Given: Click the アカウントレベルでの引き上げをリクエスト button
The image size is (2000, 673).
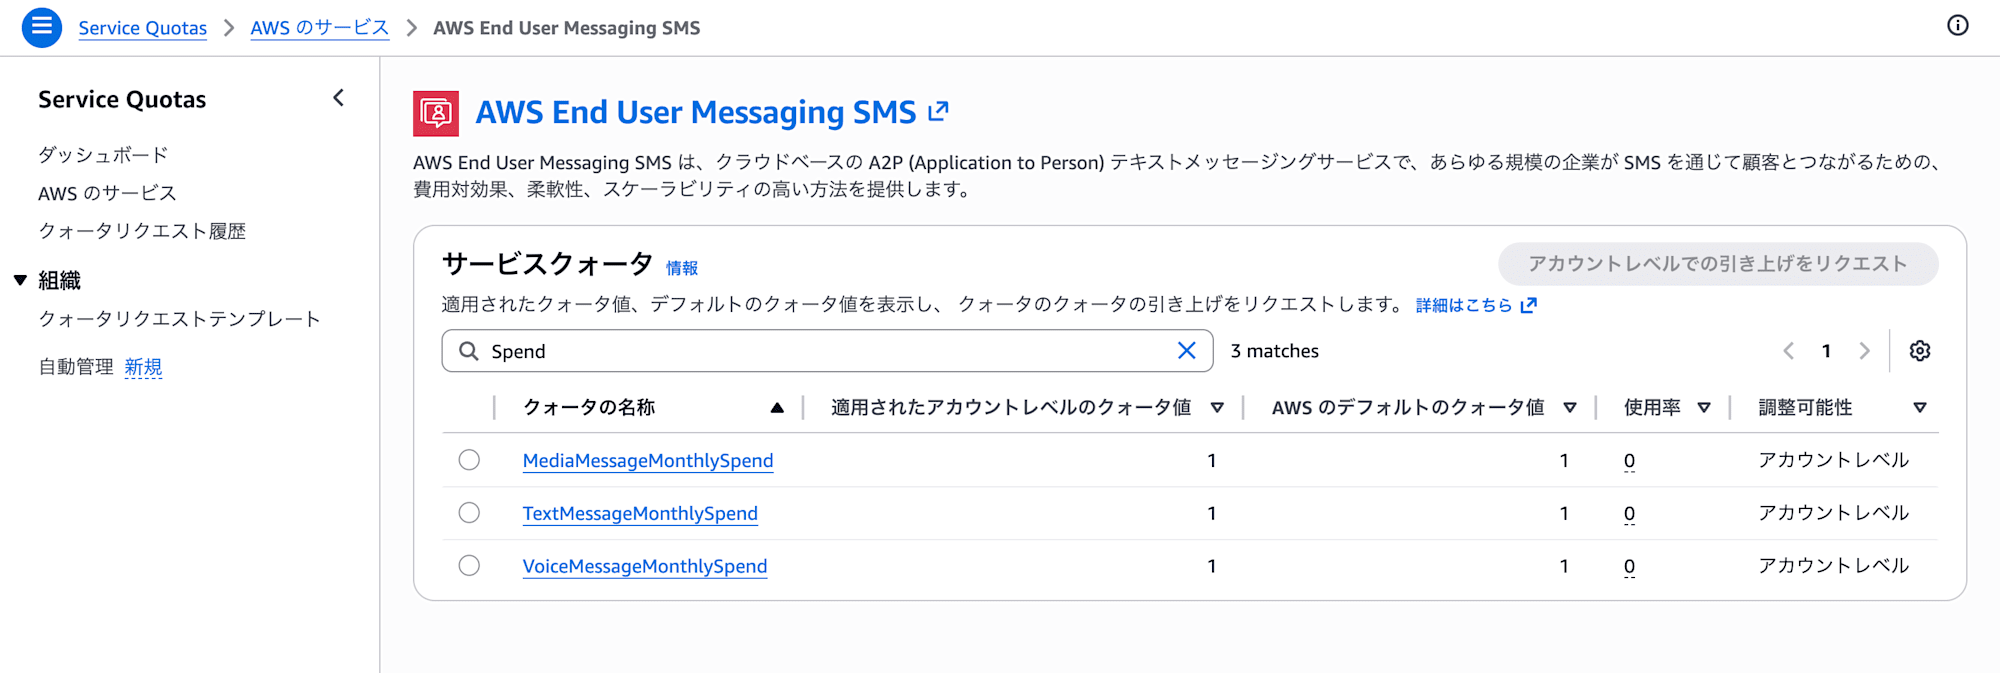Looking at the screenshot, I should pyautogui.click(x=1716, y=264).
